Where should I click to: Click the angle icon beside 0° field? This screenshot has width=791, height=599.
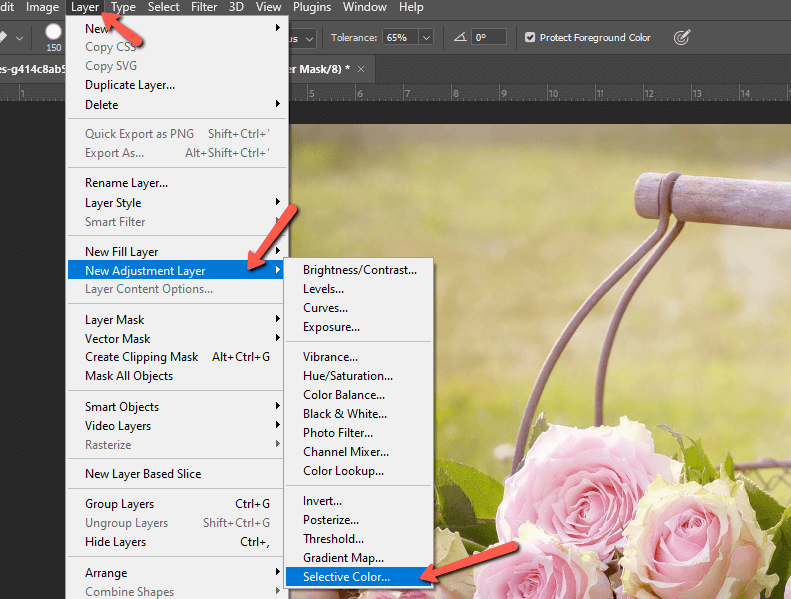point(460,37)
